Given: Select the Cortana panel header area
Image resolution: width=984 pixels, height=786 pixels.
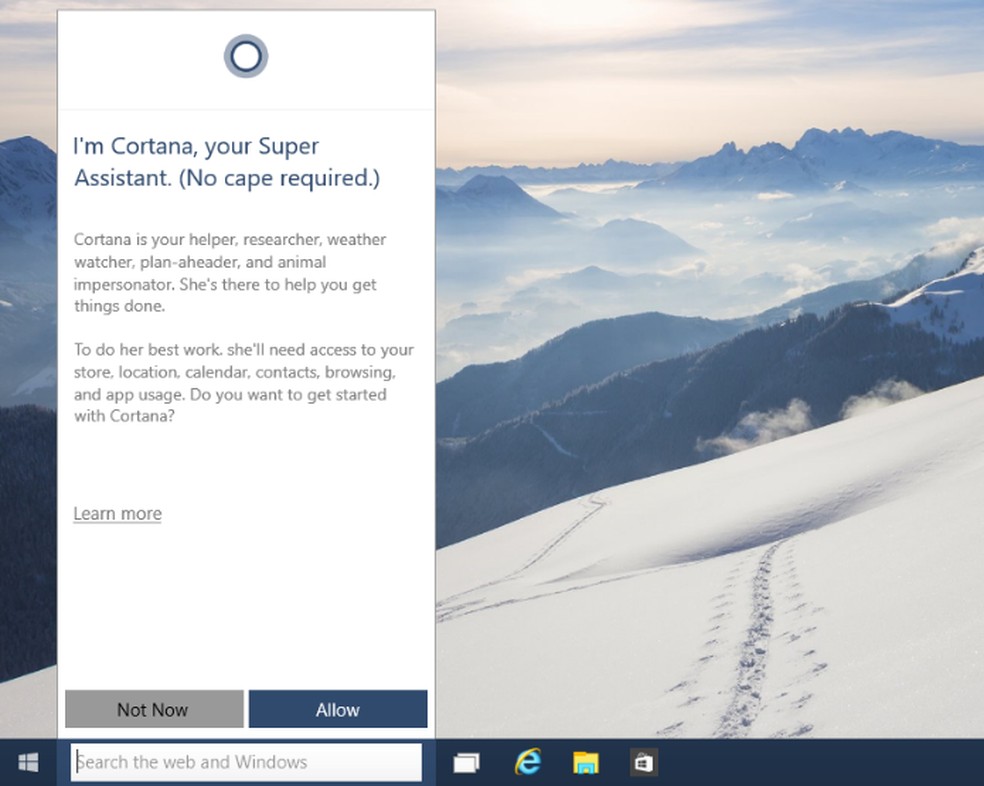Looking at the screenshot, I should 245,57.
